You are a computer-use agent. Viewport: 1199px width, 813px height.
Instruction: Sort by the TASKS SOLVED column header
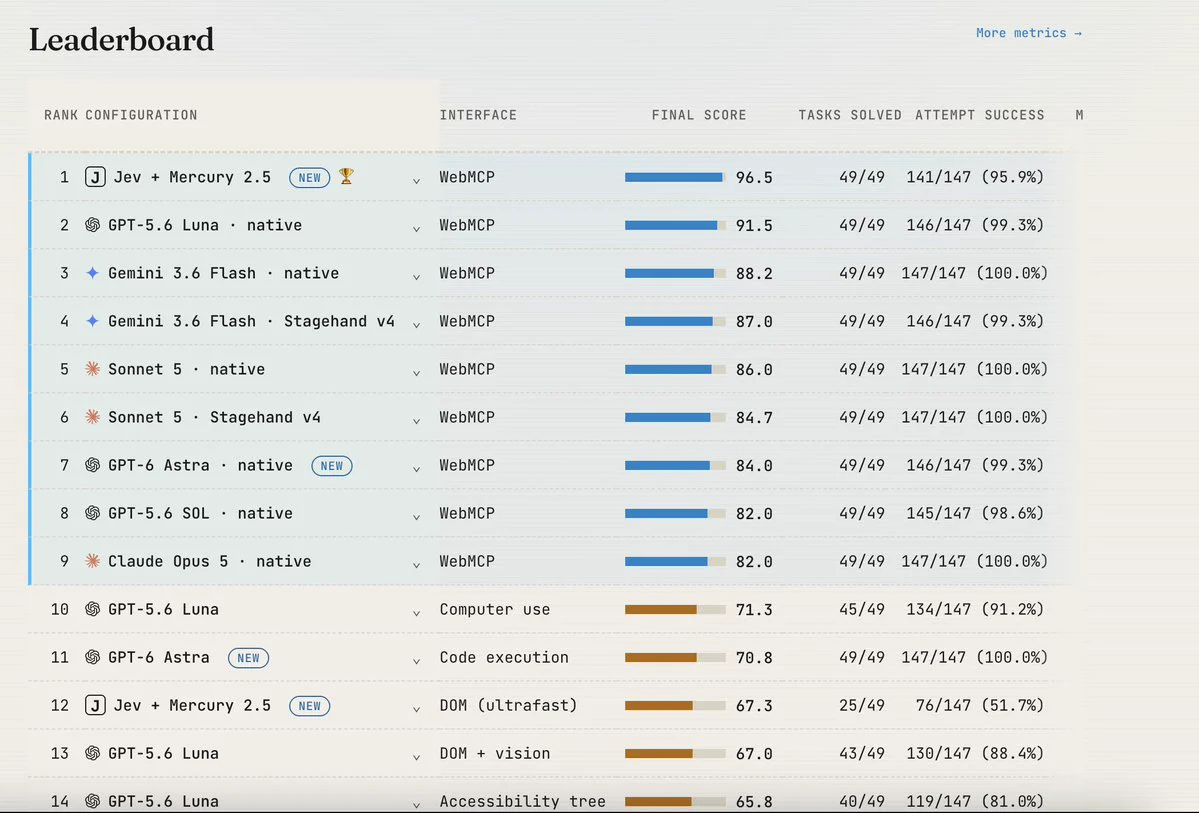click(850, 115)
